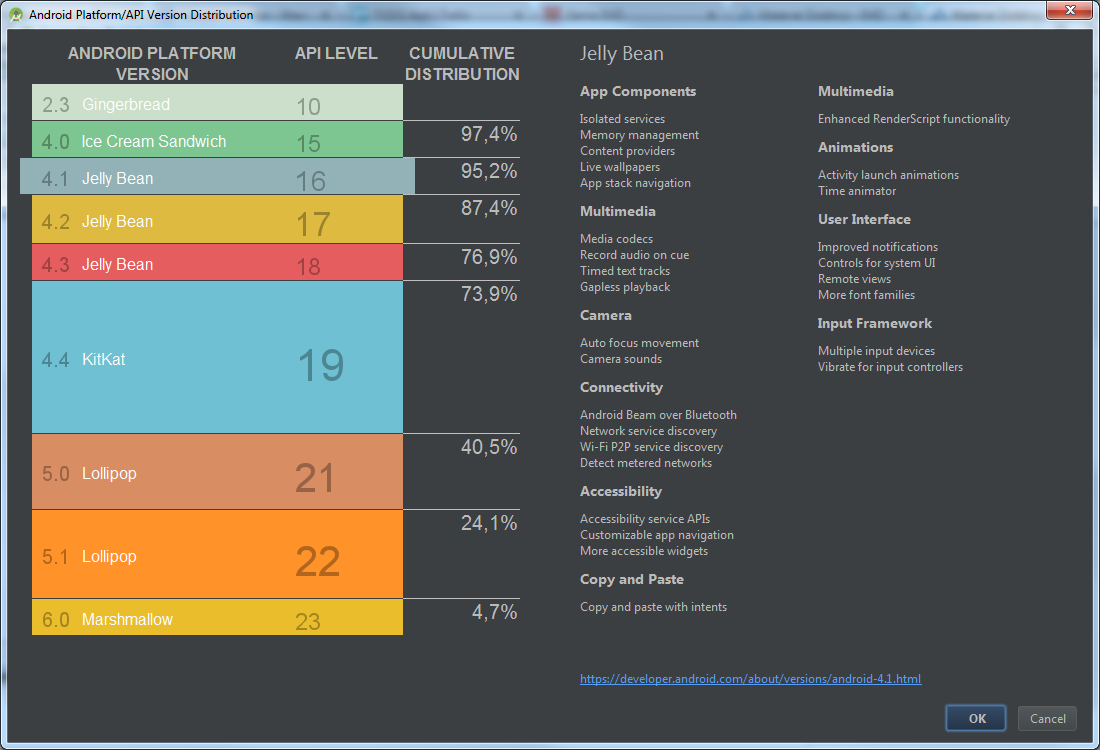Select the 2.3 Gingerbread version row

(x=217, y=102)
